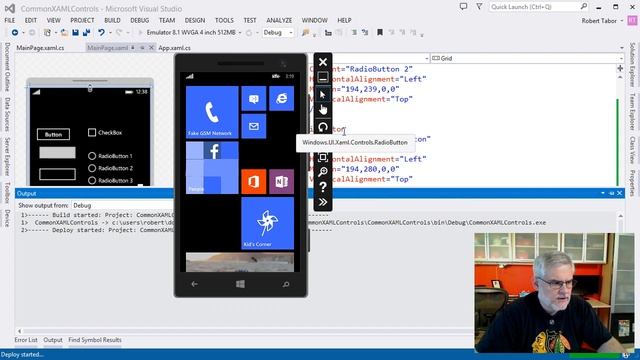This screenshot has width=640, height=360.
Task: Open the Properties side panel
Action: (632, 183)
